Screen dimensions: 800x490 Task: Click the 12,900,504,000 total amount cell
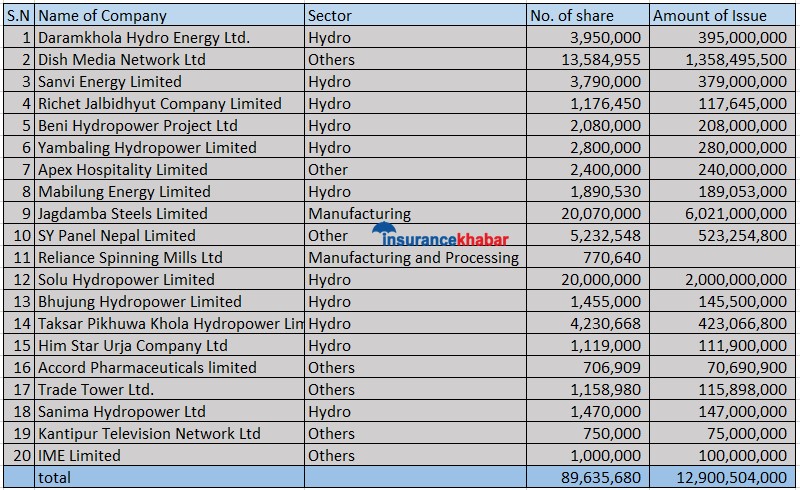click(719, 477)
